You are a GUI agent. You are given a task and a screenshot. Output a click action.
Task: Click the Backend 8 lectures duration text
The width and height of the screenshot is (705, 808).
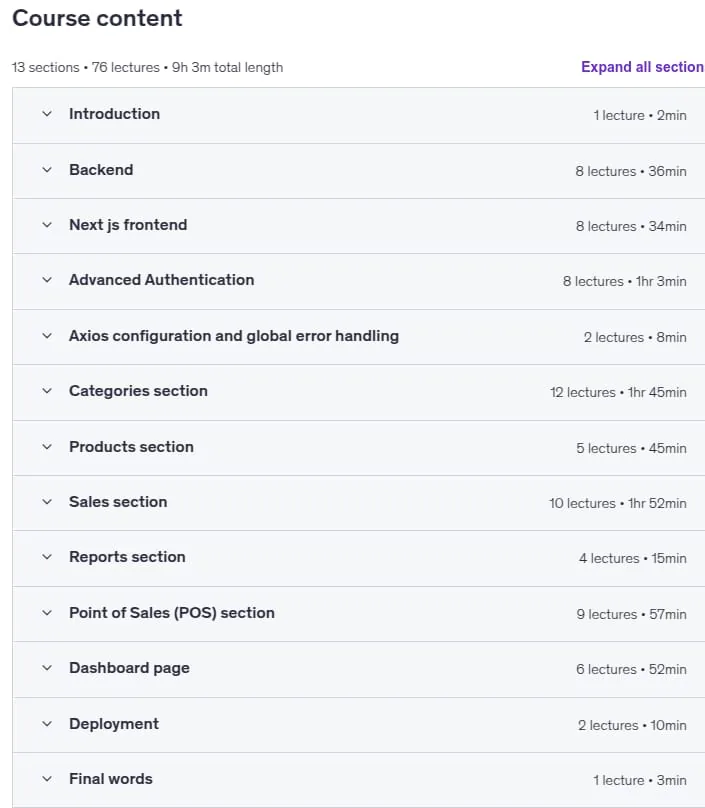point(631,172)
